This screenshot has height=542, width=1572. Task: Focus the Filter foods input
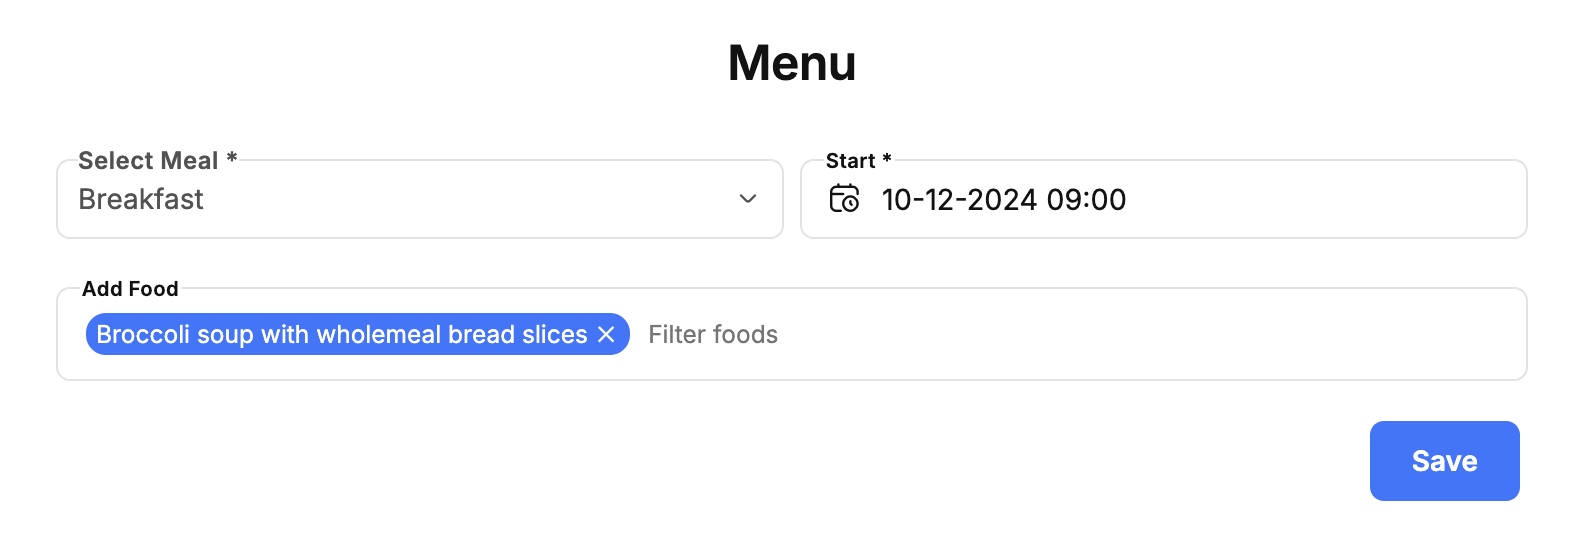pos(1080,334)
